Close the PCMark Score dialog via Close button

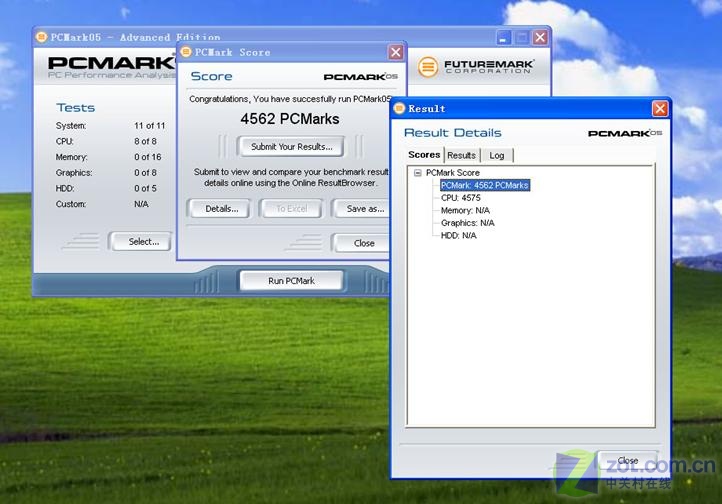(x=362, y=243)
